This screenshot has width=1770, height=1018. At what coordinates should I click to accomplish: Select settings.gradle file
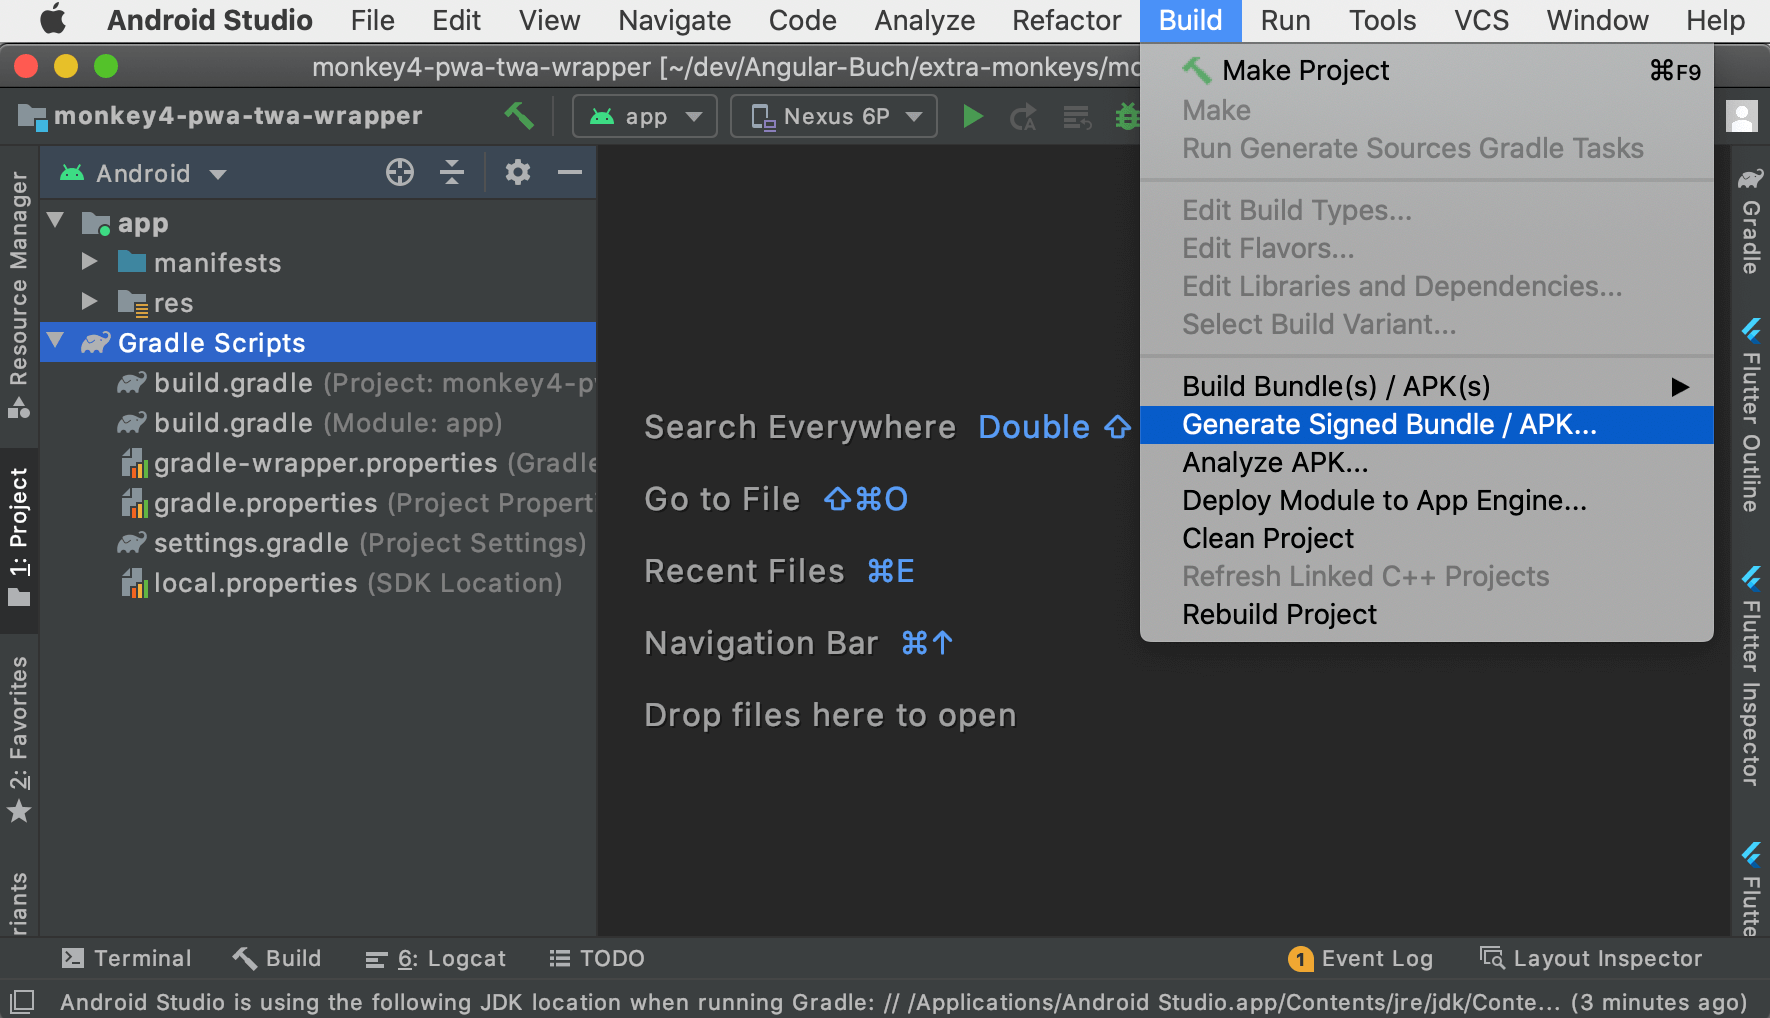(318, 543)
